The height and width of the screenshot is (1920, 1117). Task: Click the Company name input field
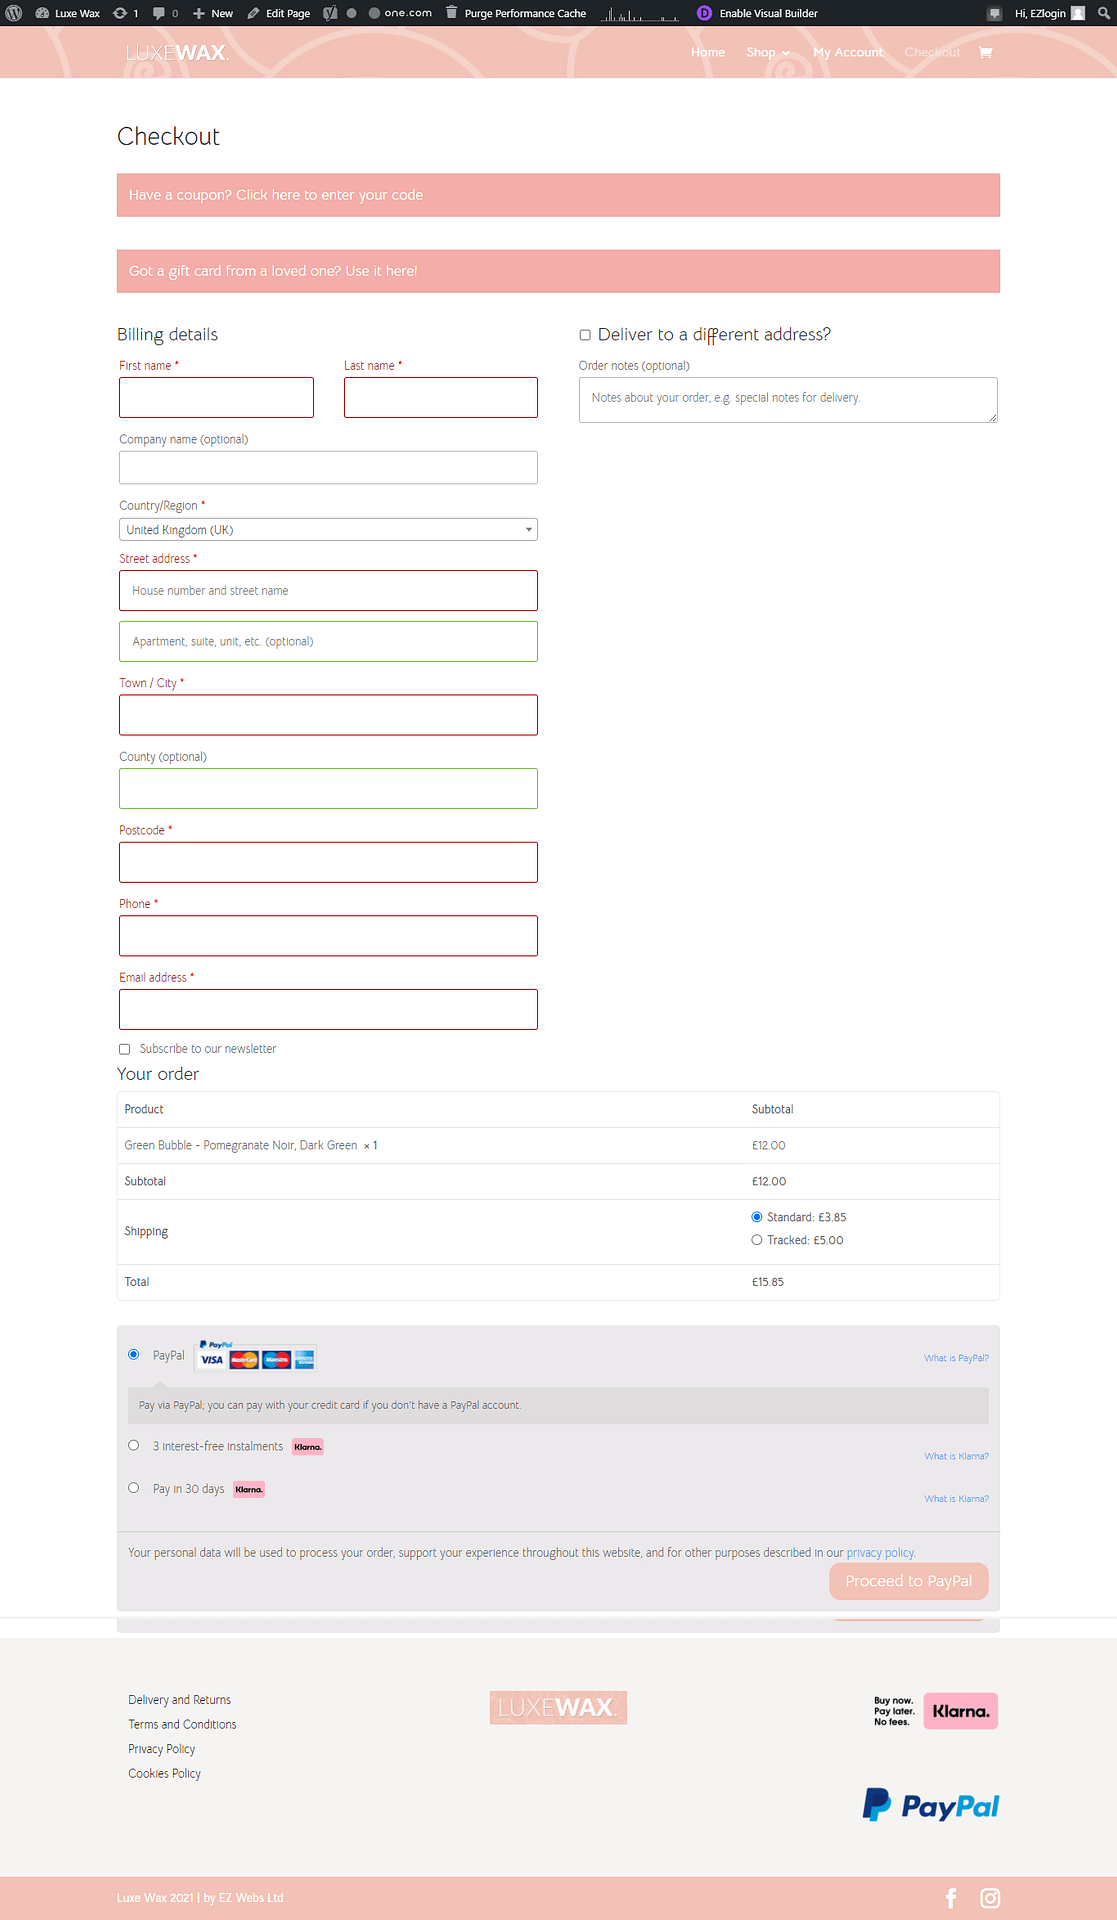tap(328, 467)
